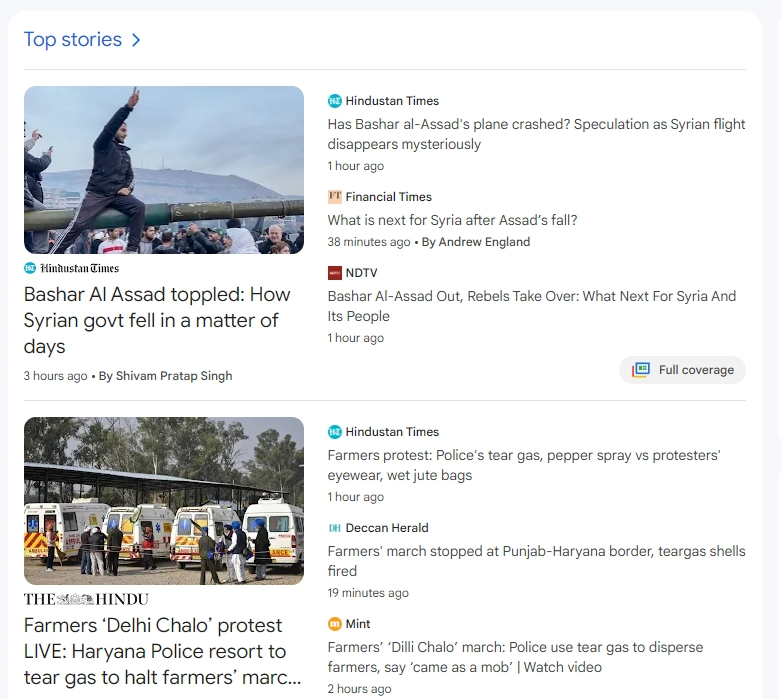Click the red NDTV logo icon
The image size is (782, 699).
coord(335,273)
